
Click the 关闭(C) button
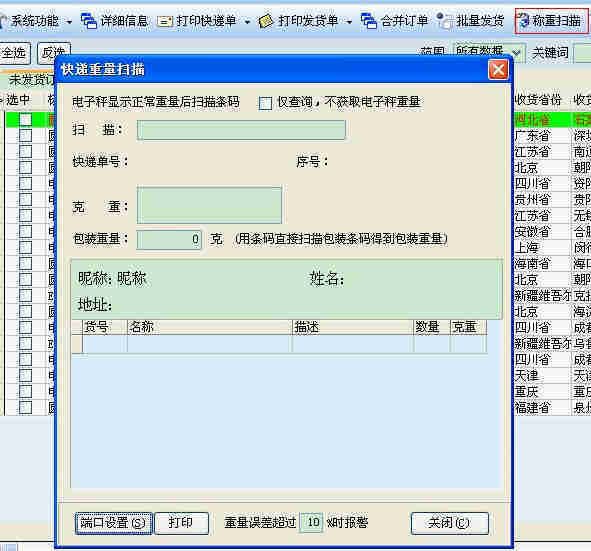(450, 523)
